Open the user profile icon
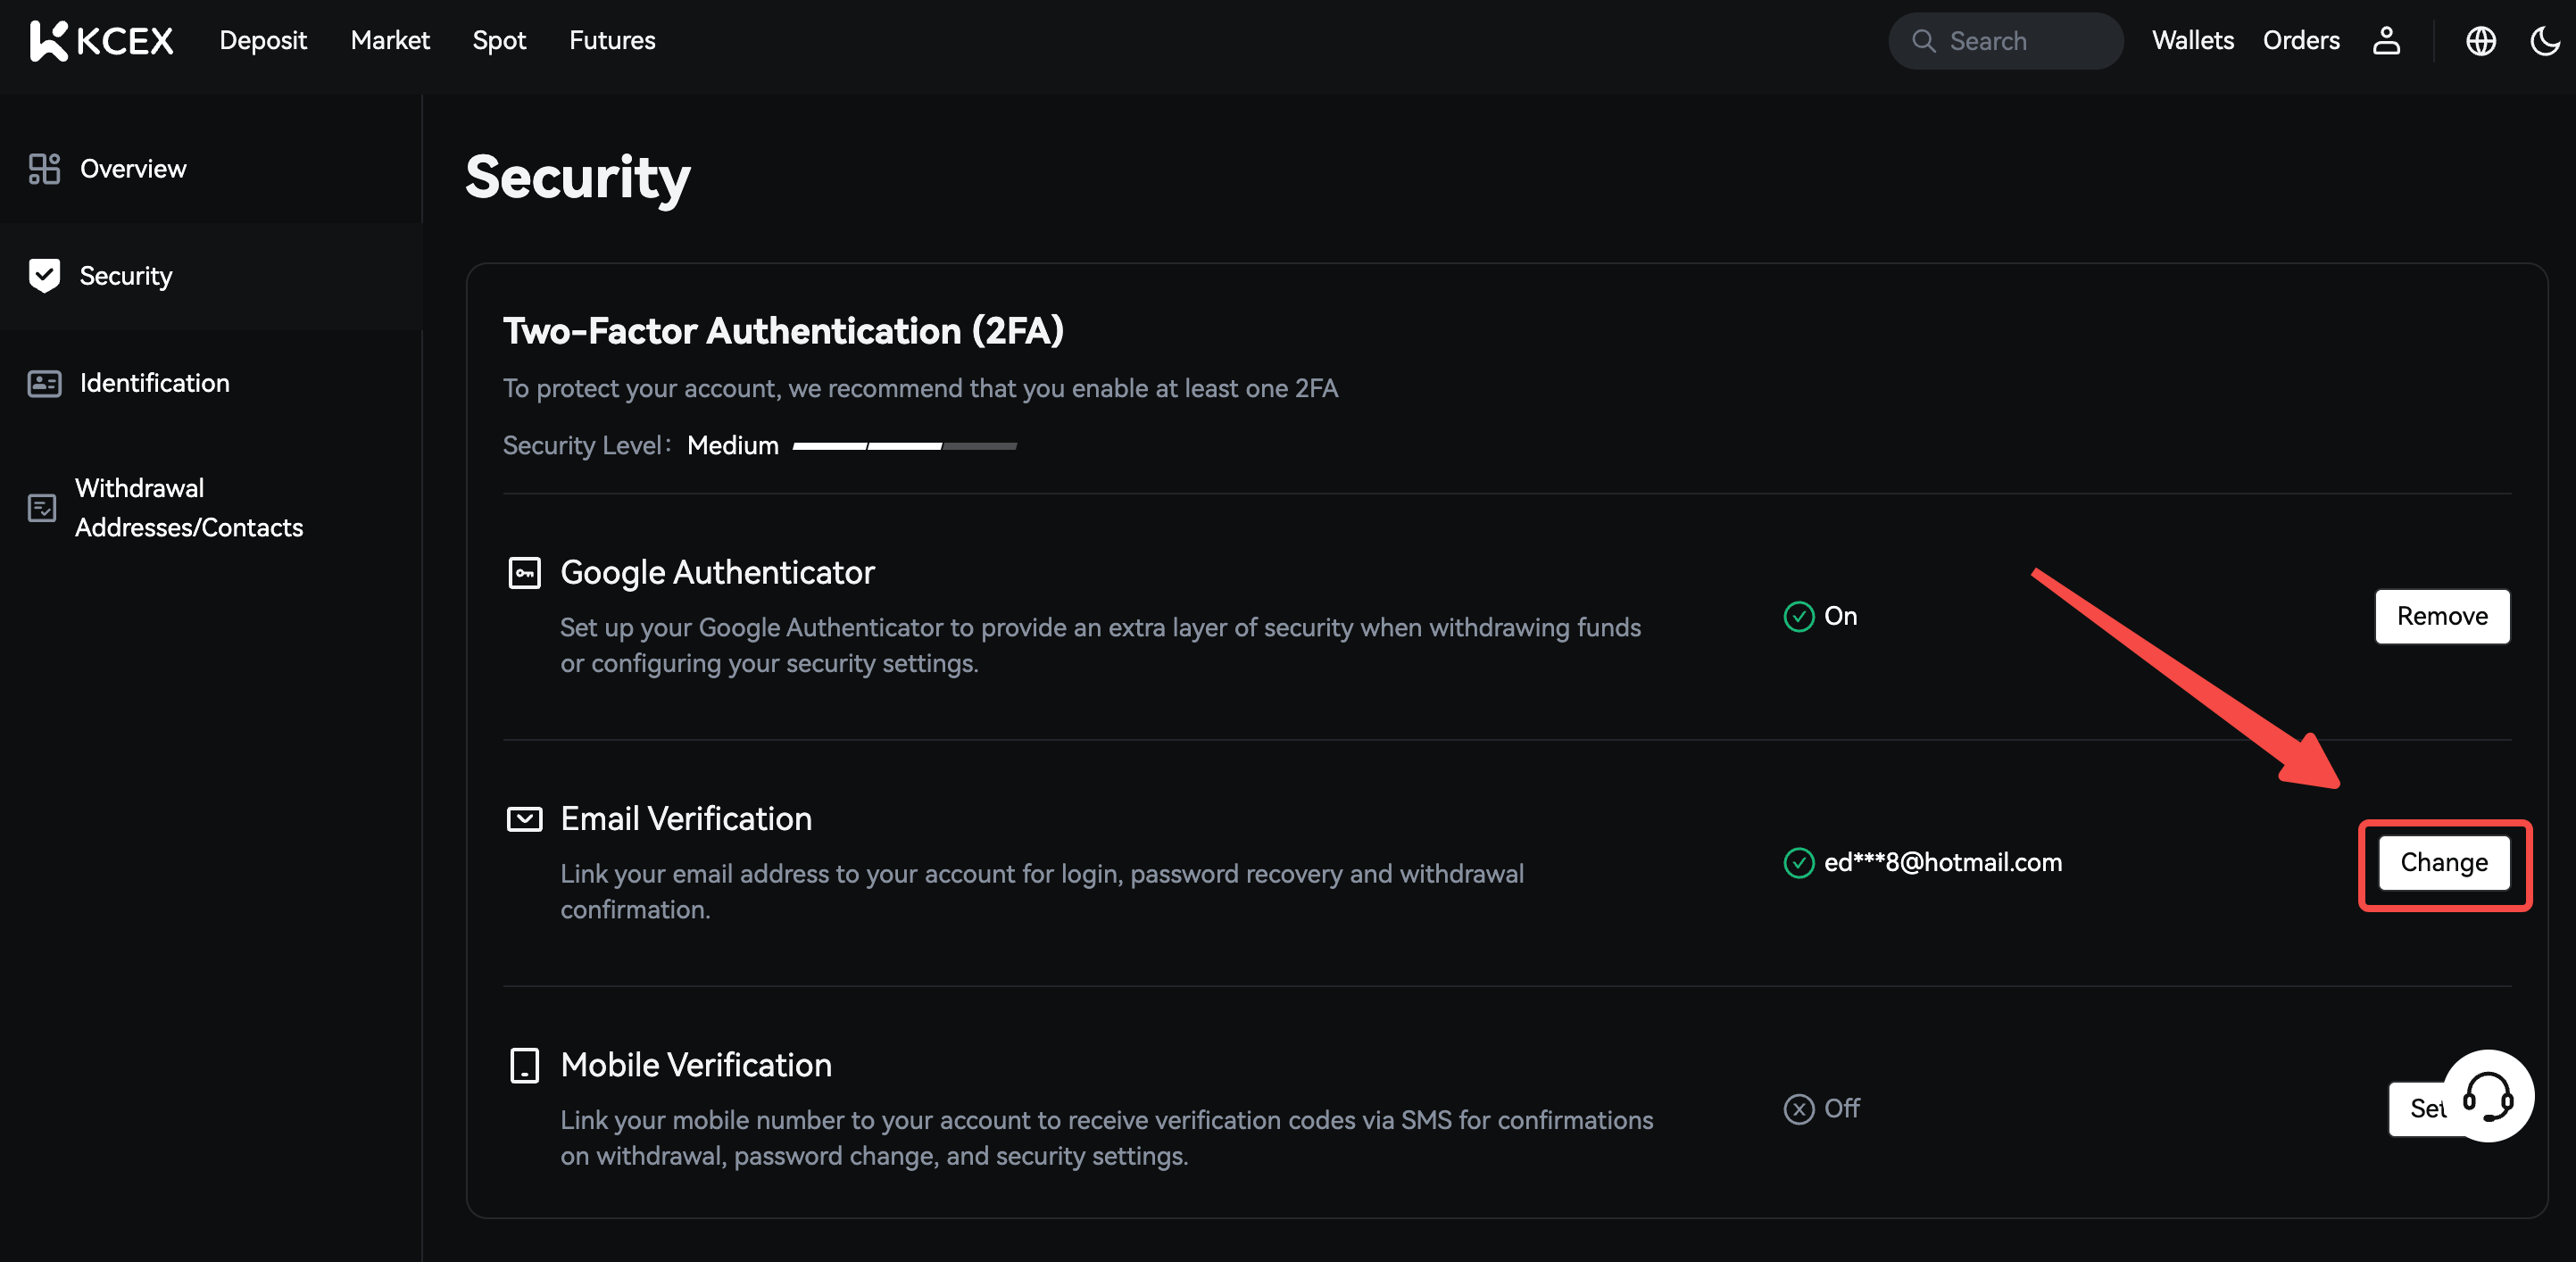The image size is (2576, 1262). pos(2386,41)
